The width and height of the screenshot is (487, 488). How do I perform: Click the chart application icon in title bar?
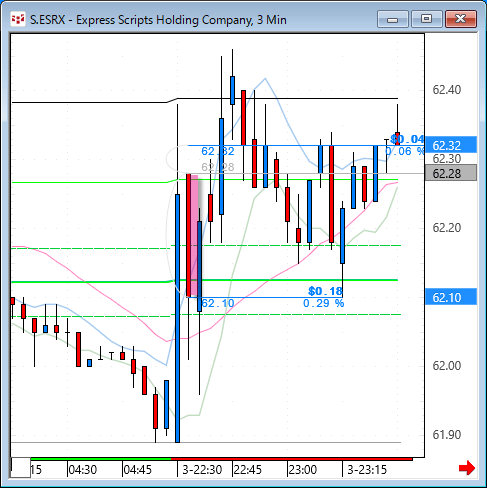pyautogui.click(x=18, y=19)
